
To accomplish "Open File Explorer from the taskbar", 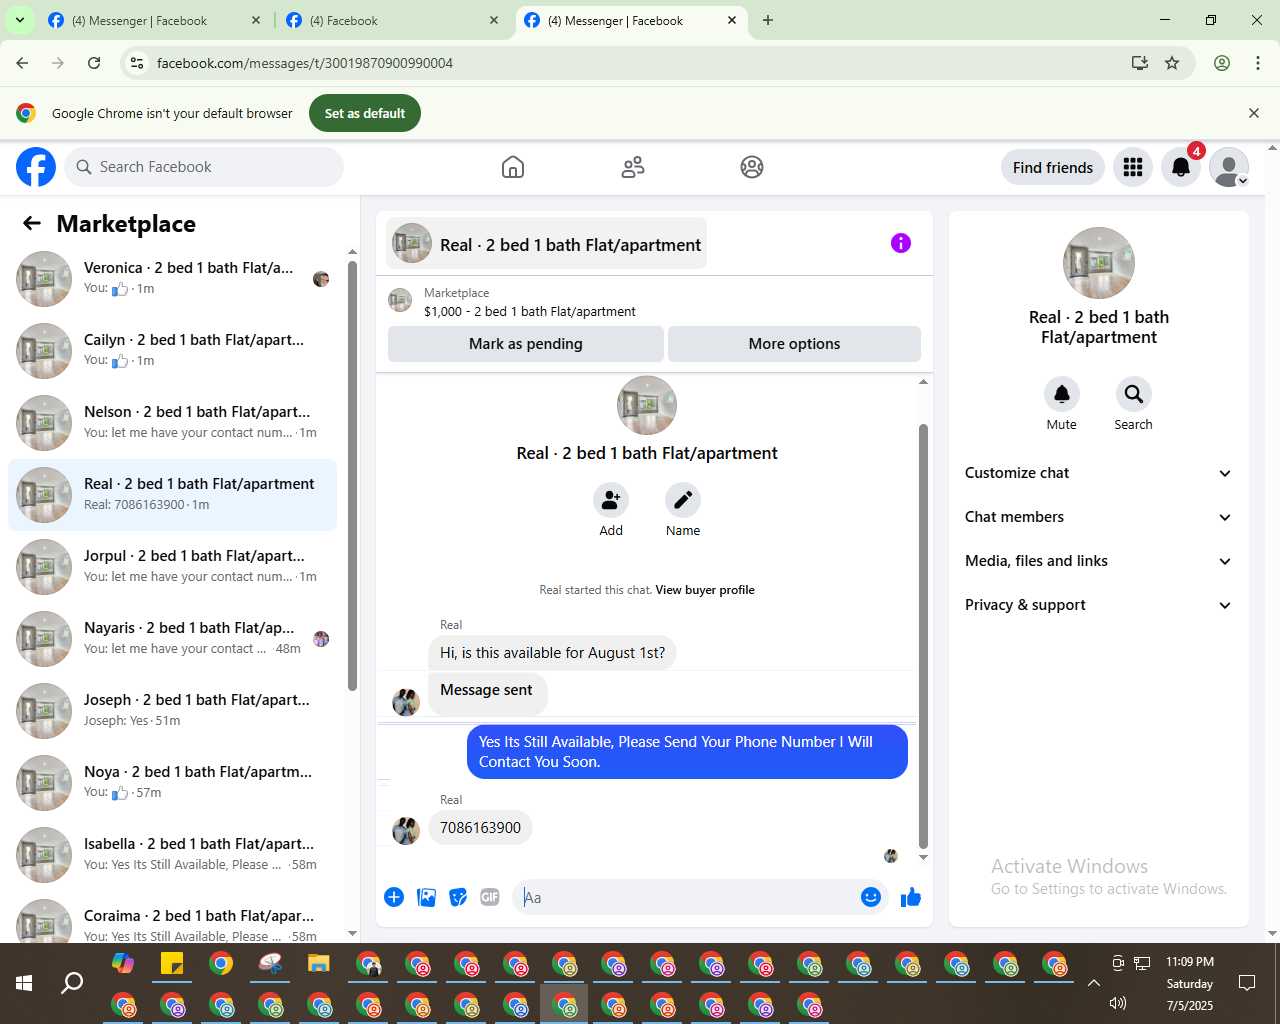I will click(x=319, y=963).
